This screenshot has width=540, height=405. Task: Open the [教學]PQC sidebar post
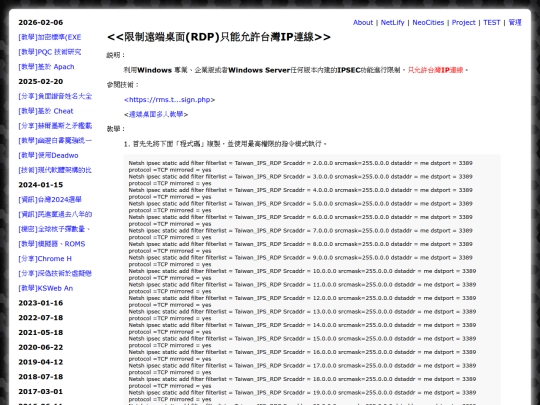50,52
